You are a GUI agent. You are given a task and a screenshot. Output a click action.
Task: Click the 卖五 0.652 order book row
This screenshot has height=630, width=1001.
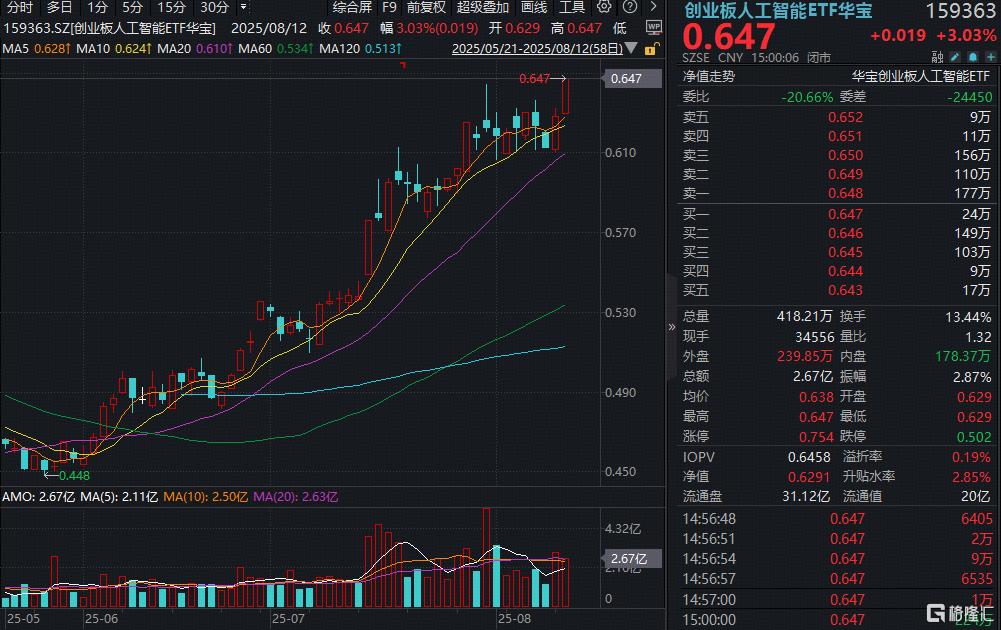pyautogui.click(x=837, y=117)
